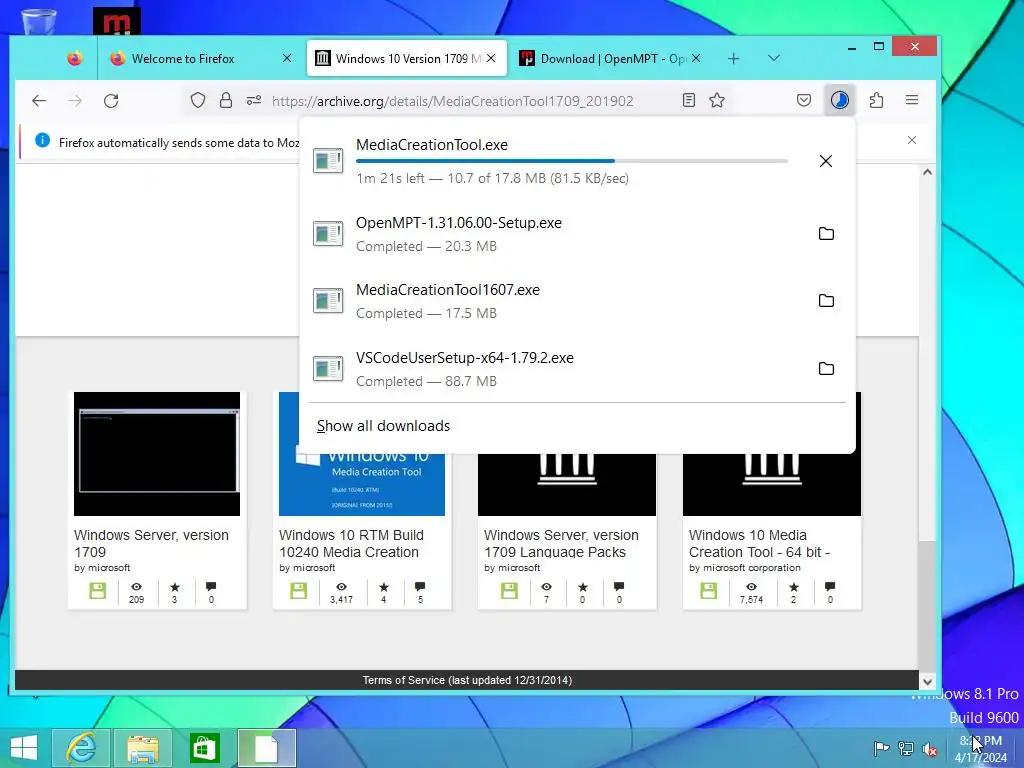The height and width of the screenshot is (768, 1024).
Task: Click reviews icon on Windows 10 RTM card
Action: point(420,586)
